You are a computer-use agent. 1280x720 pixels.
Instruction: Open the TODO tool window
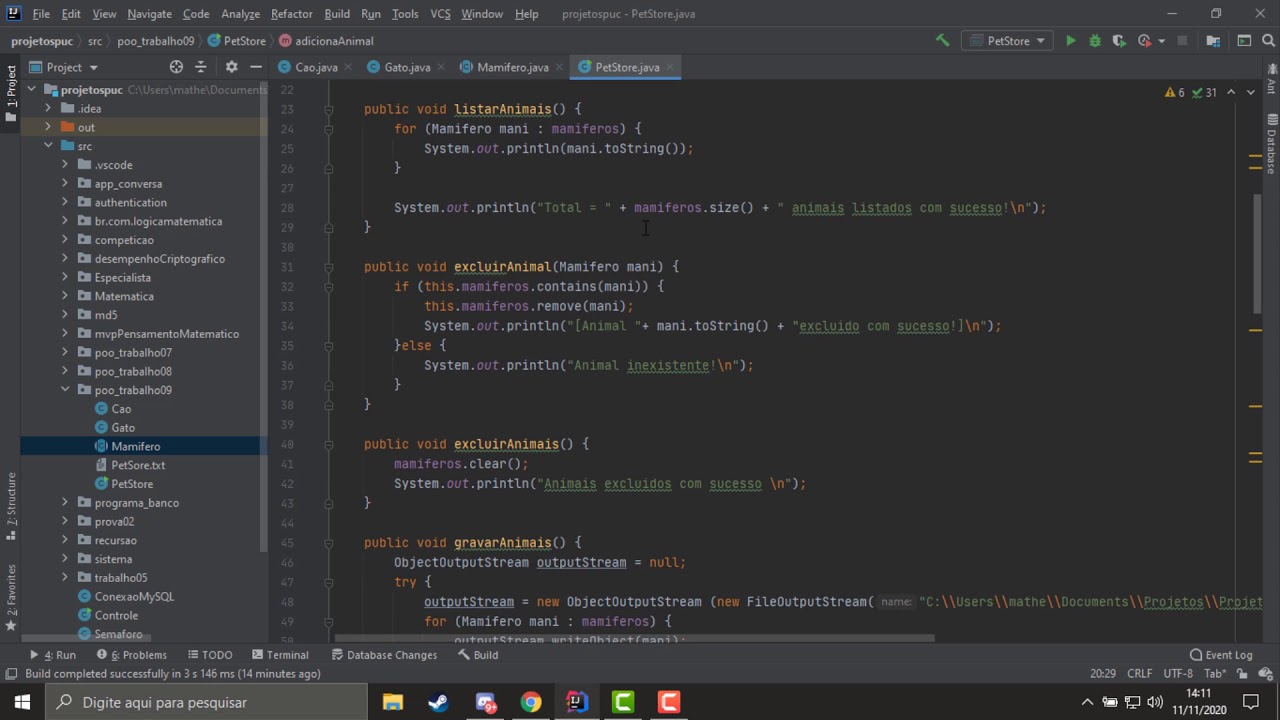tap(209, 655)
